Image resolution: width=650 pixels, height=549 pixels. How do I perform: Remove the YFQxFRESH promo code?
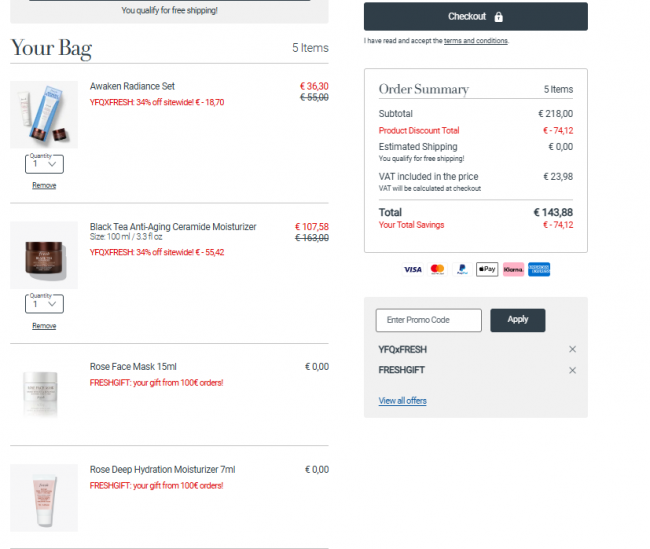(572, 349)
